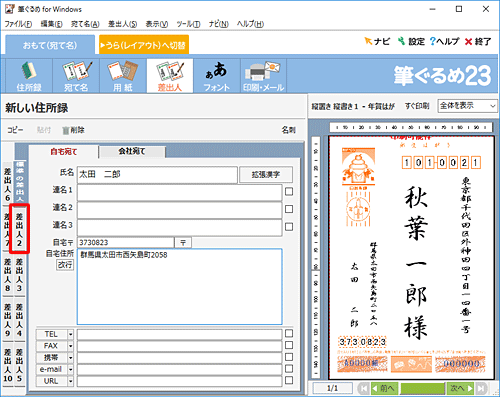The height and width of the screenshot is (397, 500).
Task: Open the 表示(V) menu
Action: [x=157, y=24]
